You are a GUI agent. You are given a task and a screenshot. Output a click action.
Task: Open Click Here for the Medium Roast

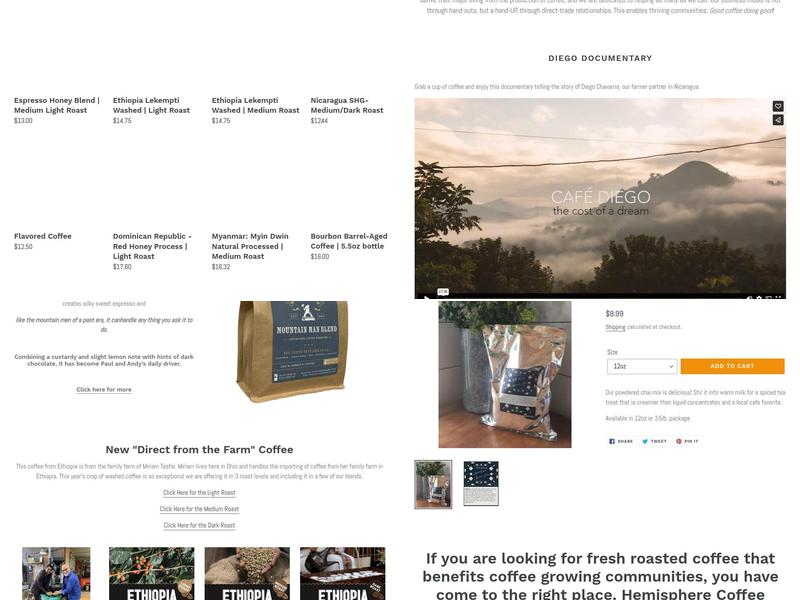point(199,509)
